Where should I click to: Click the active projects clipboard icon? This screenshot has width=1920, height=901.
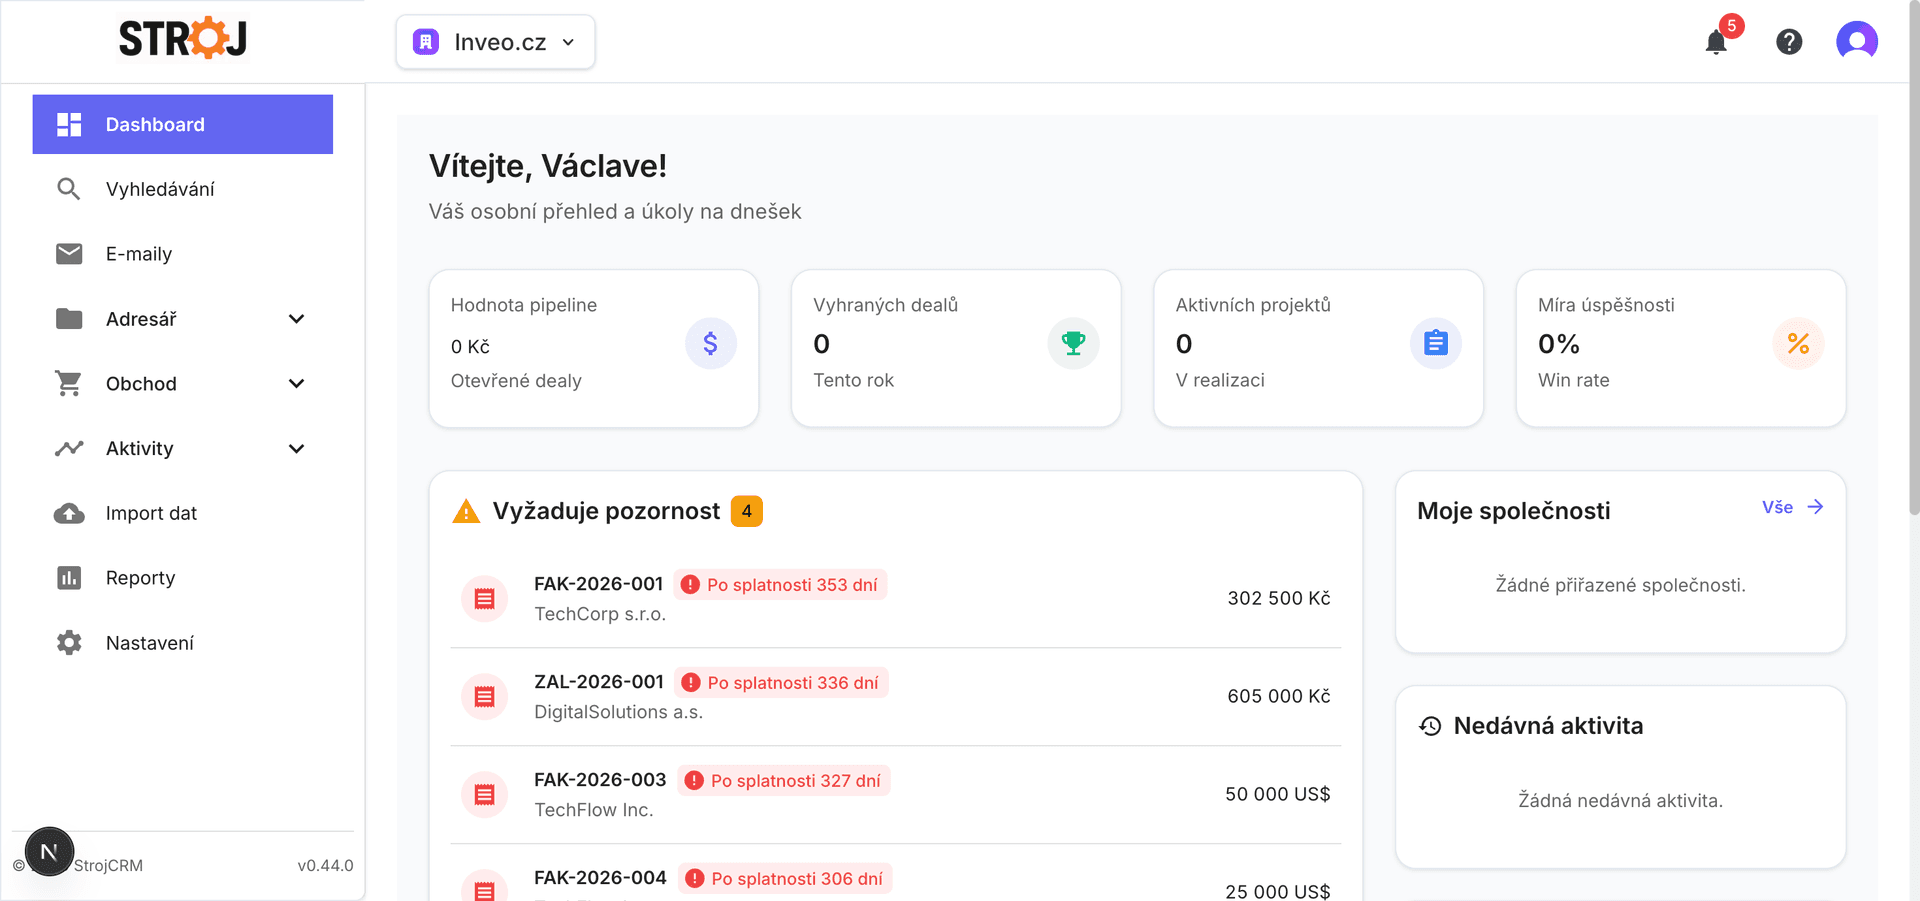[1435, 344]
